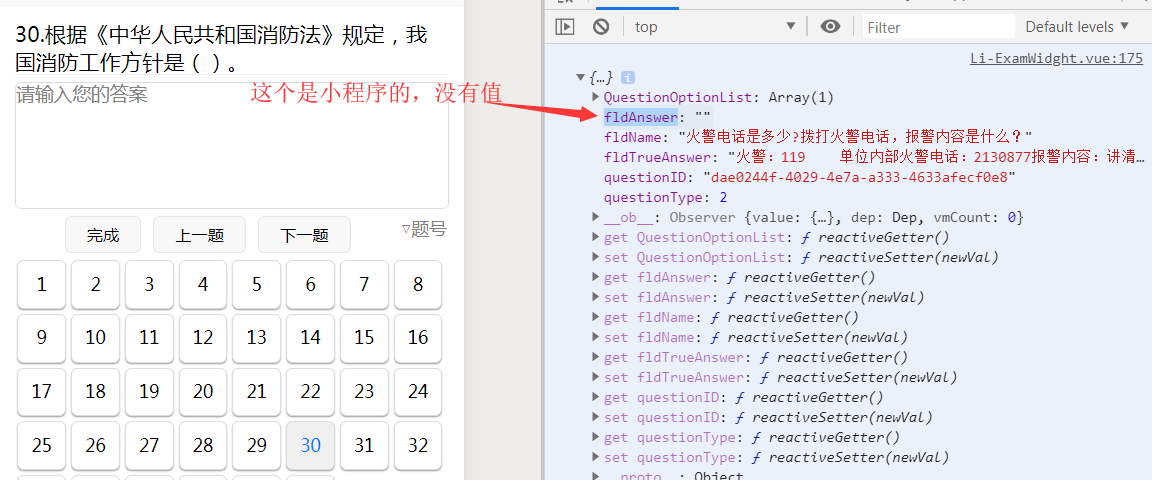The height and width of the screenshot is (480, 1152).
Task: Click the console Filter input field
Action: pos(936,27)
